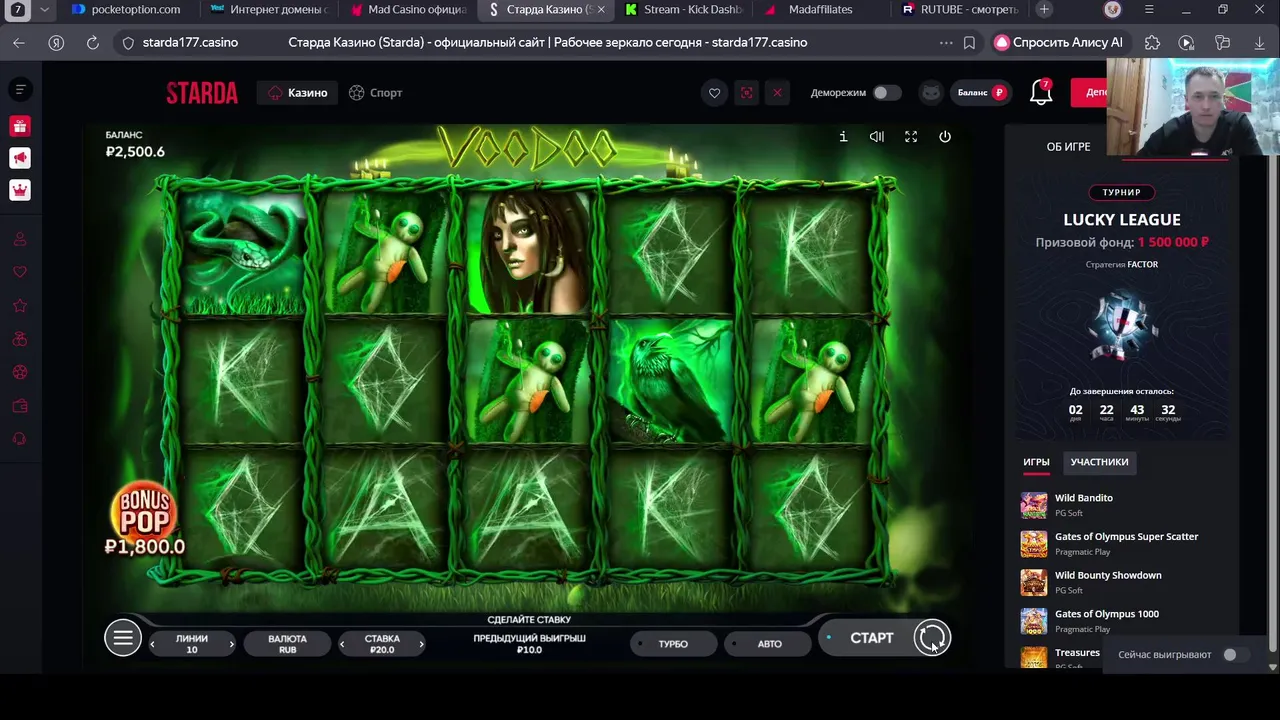Select the Казино section
Screen dimensions: 1280x720
pyautogui.click(x=298, y=93)
